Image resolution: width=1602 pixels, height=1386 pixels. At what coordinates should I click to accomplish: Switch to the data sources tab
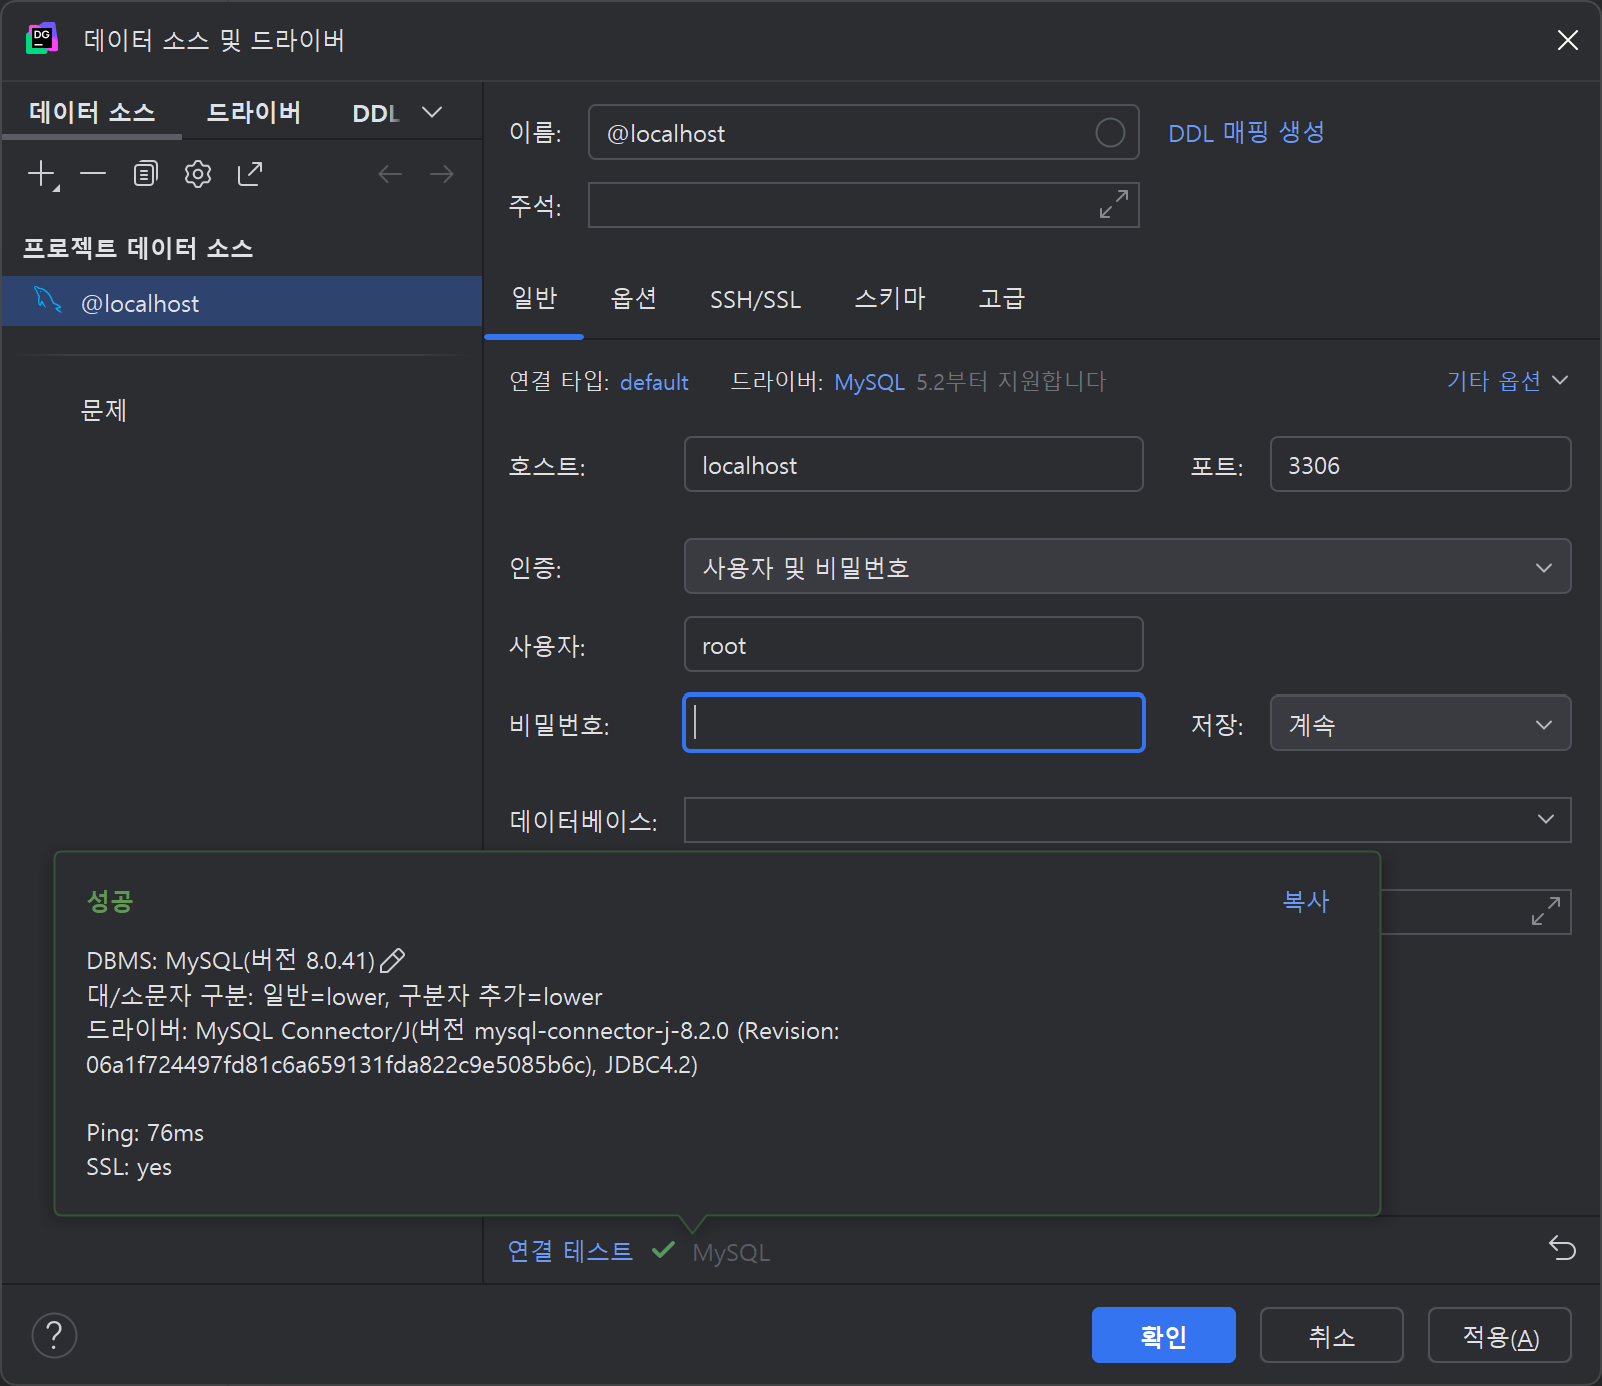pos(92,112)
